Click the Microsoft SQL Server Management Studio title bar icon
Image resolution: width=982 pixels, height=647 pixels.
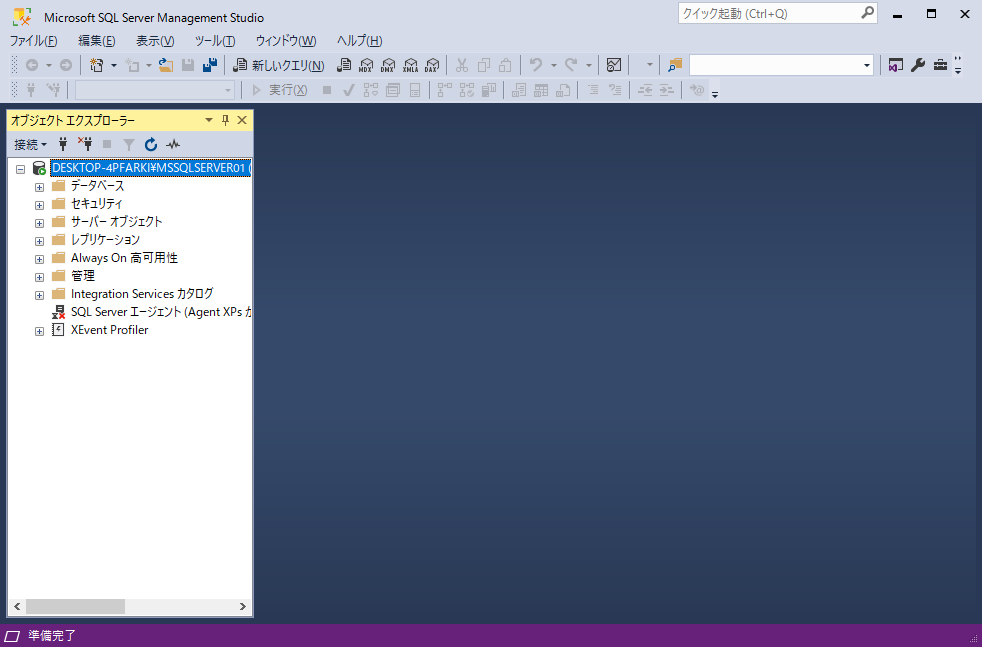[x=21, y=18]
